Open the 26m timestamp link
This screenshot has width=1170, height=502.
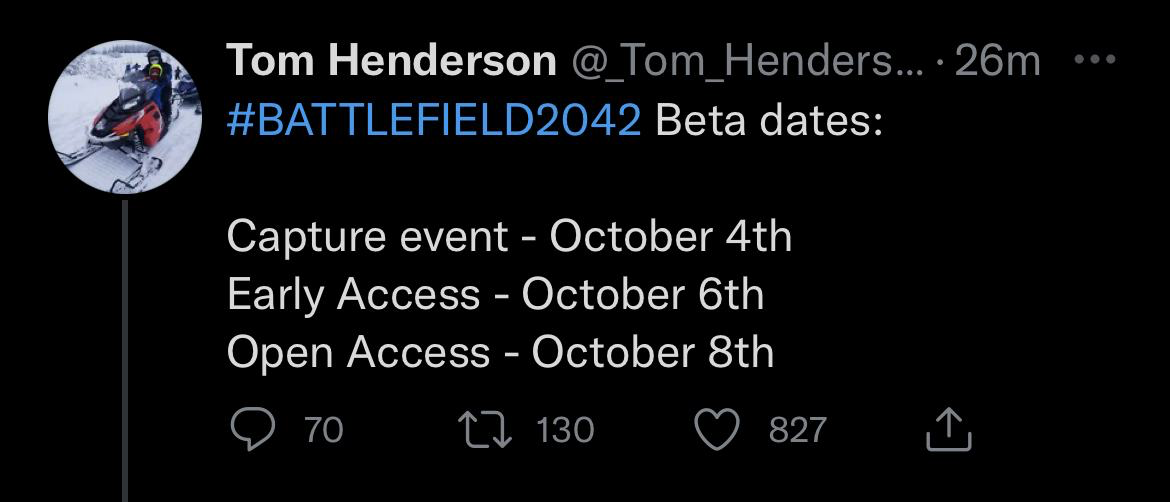point(997,62)
